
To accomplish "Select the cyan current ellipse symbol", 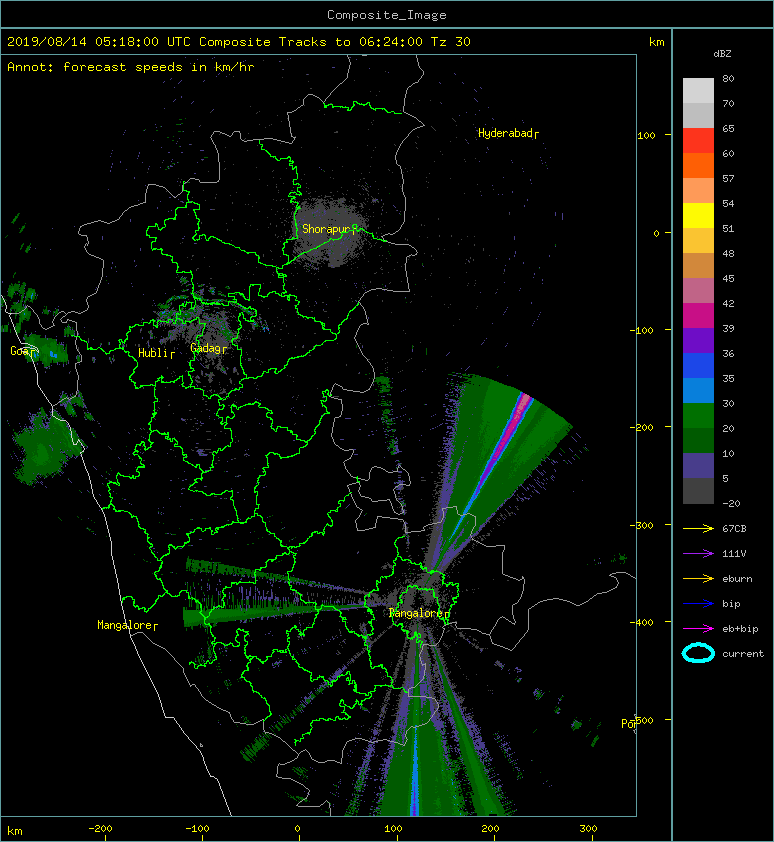I will pos(698,653).
